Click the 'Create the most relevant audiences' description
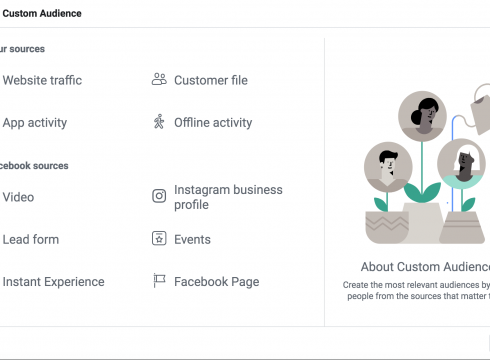This screenshot has height=360, width=490. (416, 290)
